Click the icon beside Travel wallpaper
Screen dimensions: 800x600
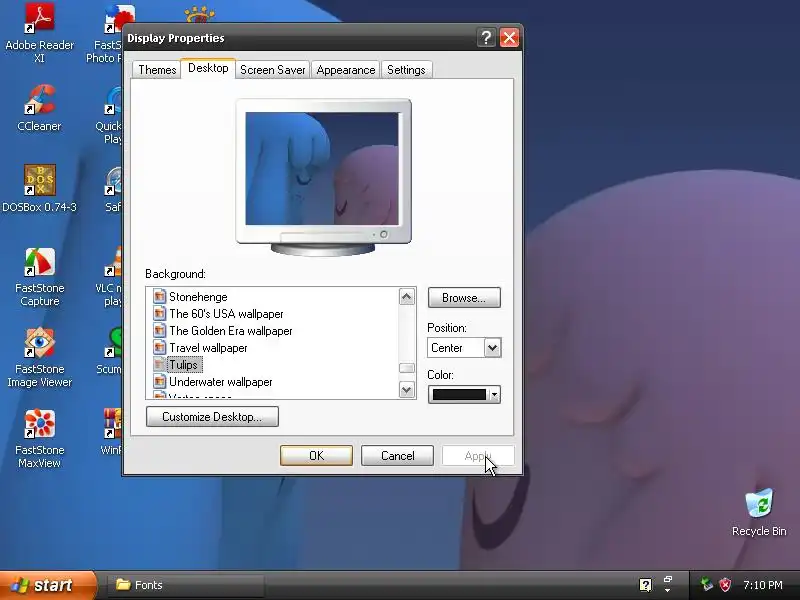(x=160, y=347)
